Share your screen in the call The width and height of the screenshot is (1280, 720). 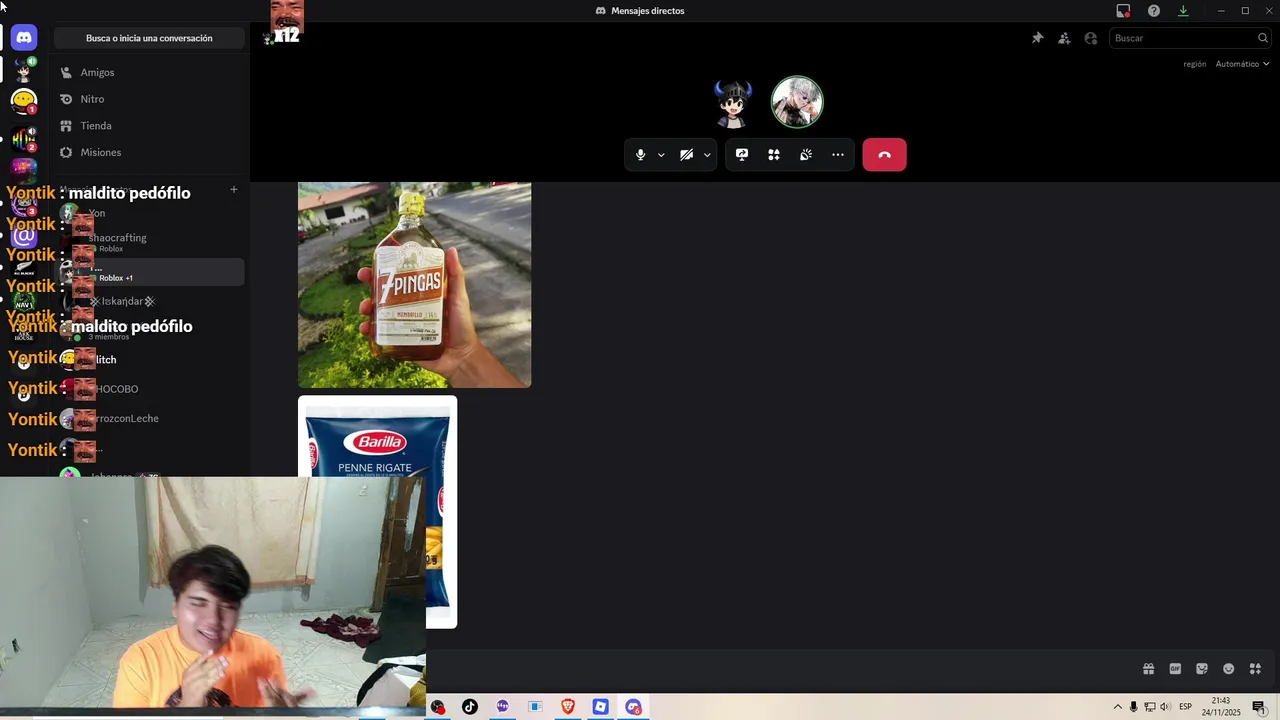742,155
